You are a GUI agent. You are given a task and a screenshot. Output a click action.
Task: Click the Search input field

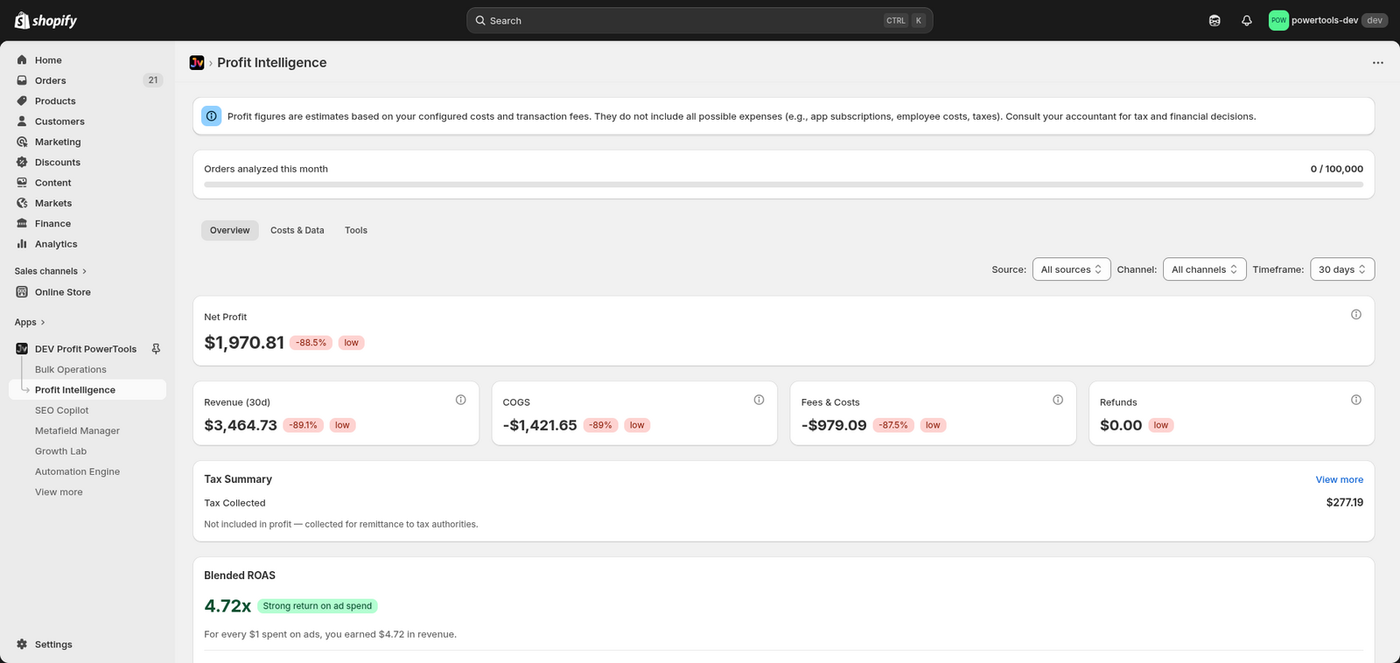coord(700,20)
